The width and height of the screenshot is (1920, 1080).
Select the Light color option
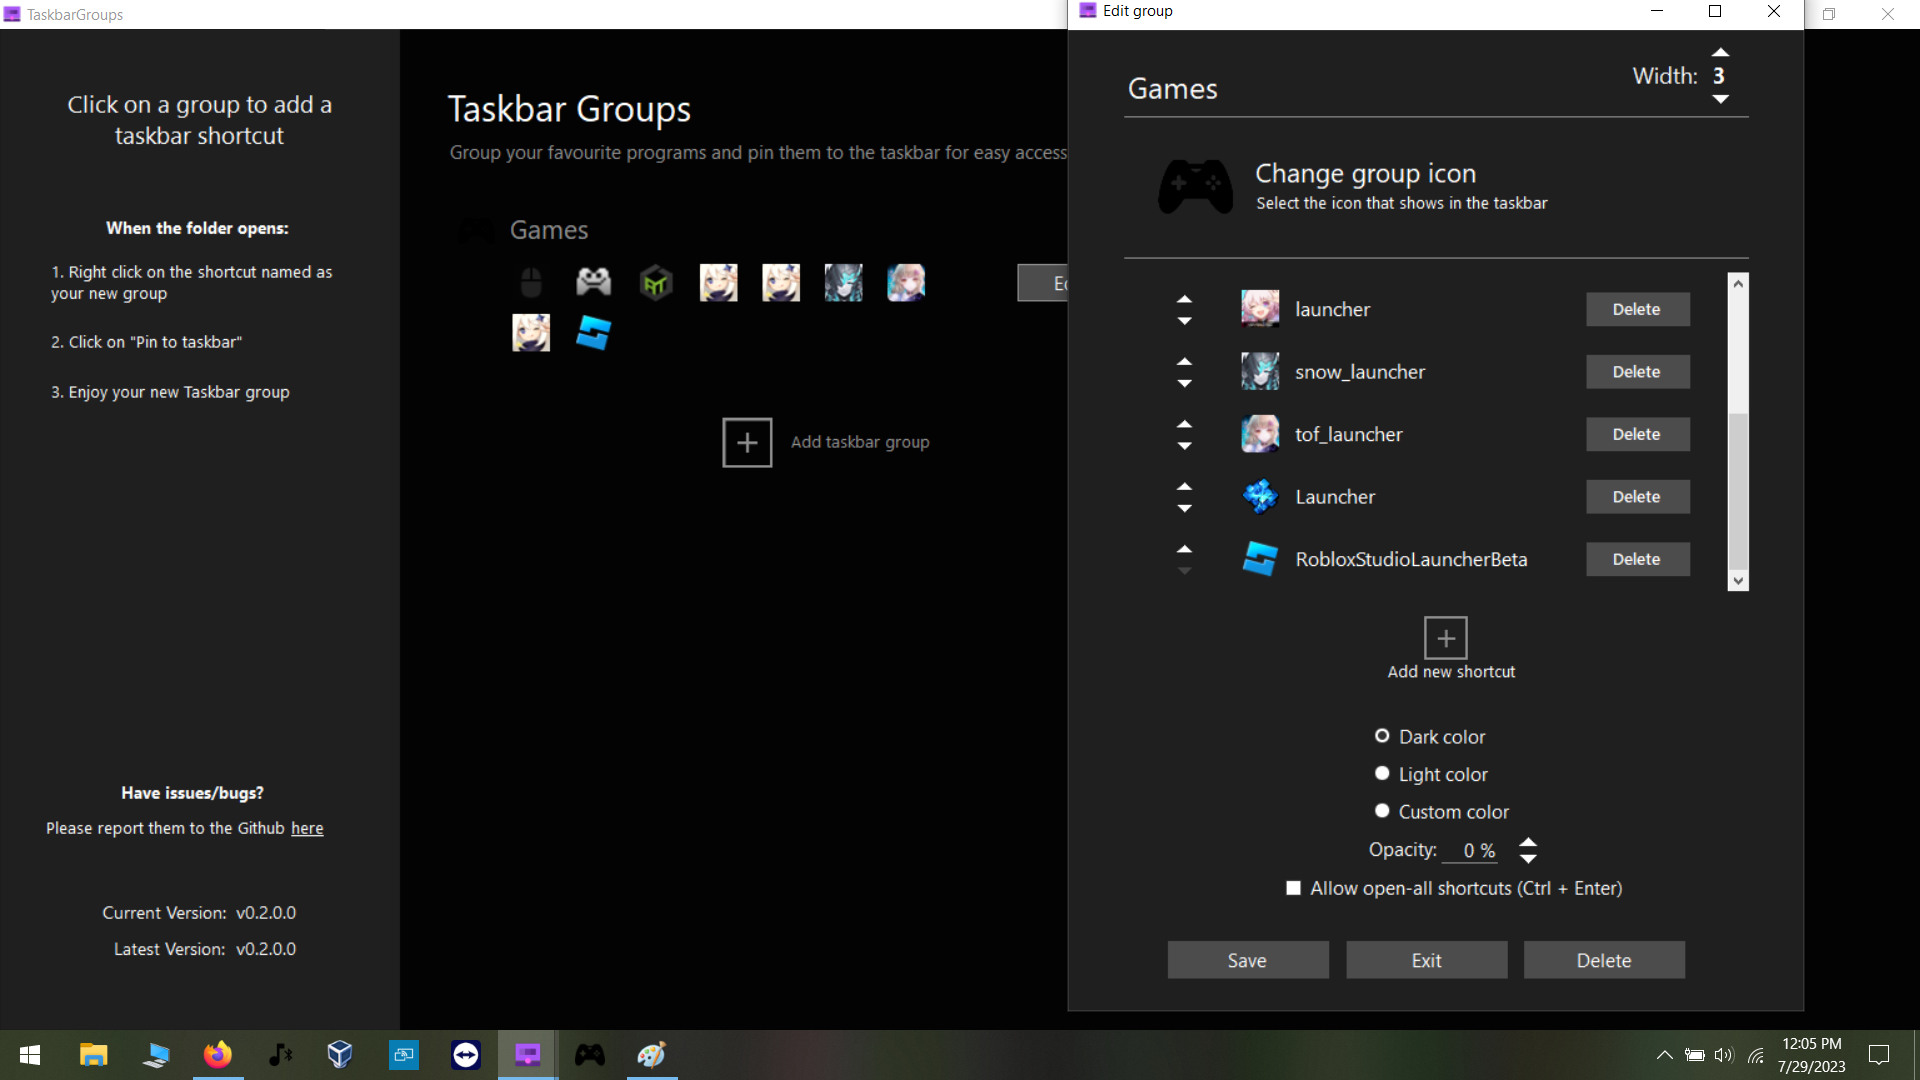coord(1382,773)
